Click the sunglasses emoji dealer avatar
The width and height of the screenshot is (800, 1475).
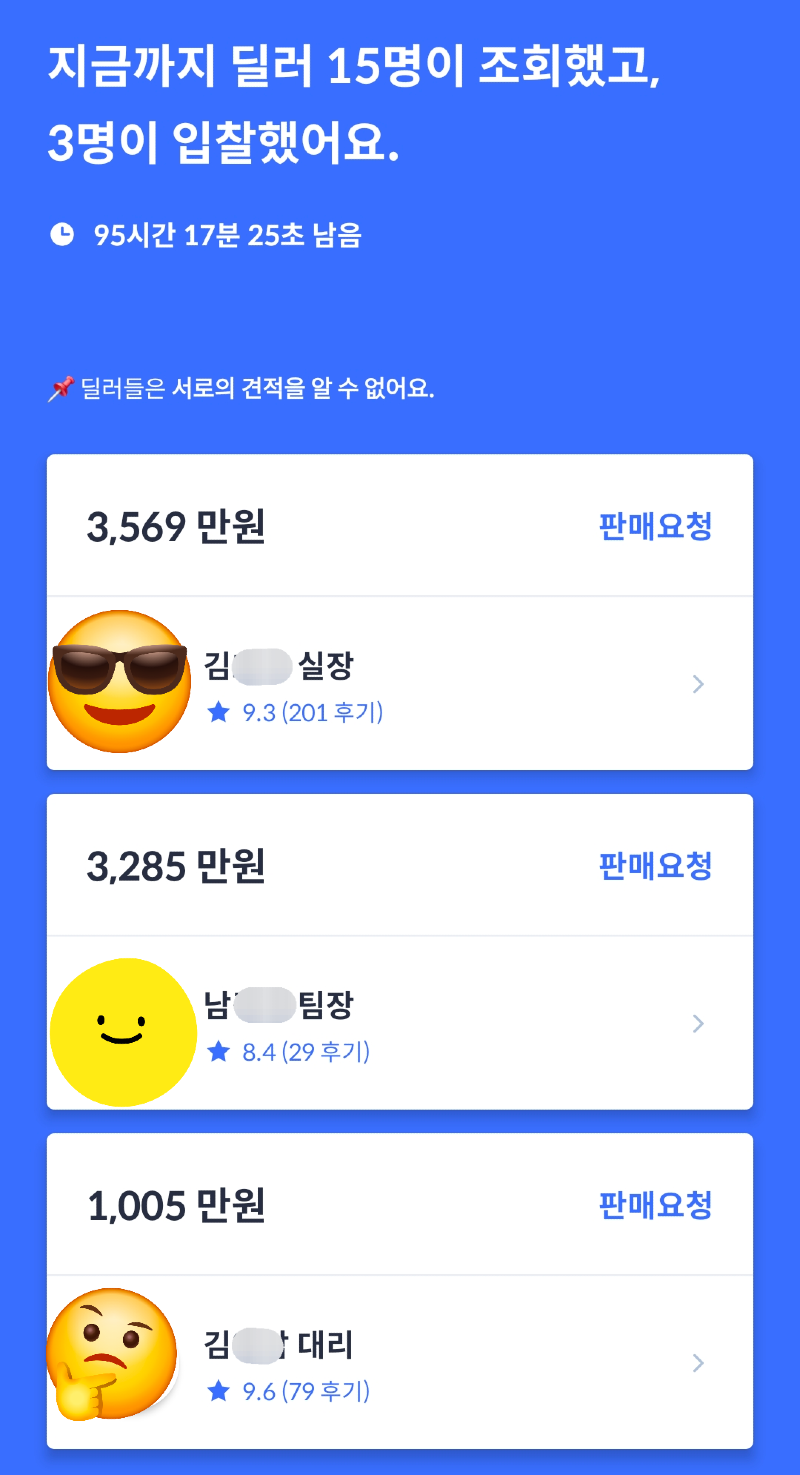[120, 682]
